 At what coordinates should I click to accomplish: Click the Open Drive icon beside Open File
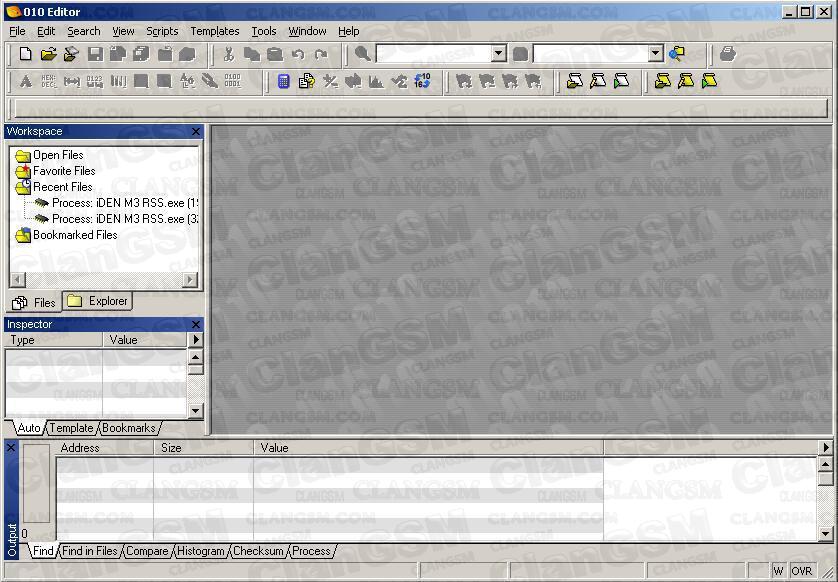[71, 53]
